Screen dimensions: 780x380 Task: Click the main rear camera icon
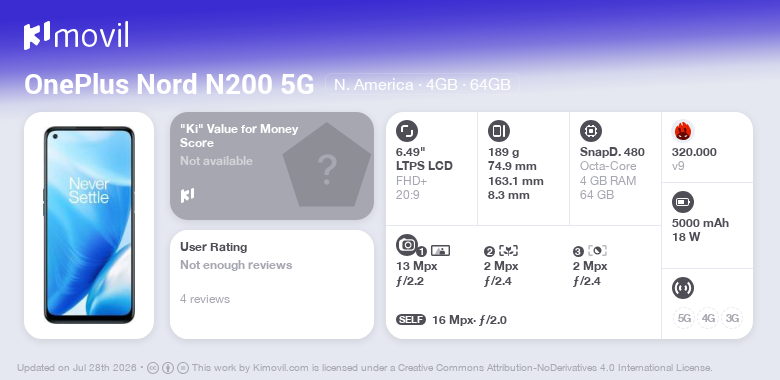(407, 244)
